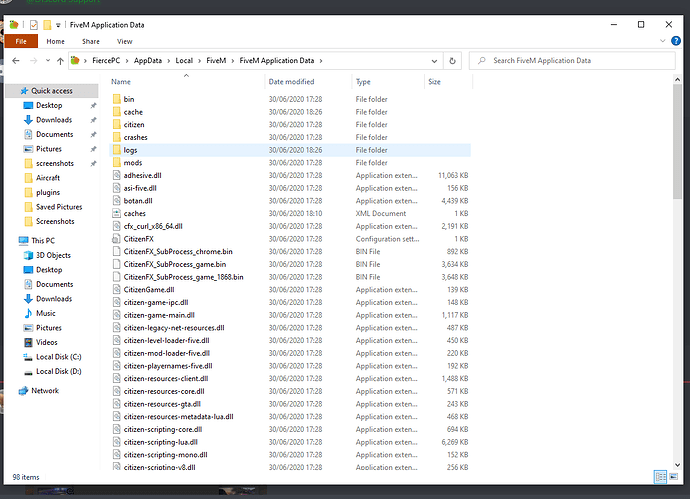This screenshot has width=690, height=499.
Task: Open the plugins folder in sidebar
Action: coord(48,192)
